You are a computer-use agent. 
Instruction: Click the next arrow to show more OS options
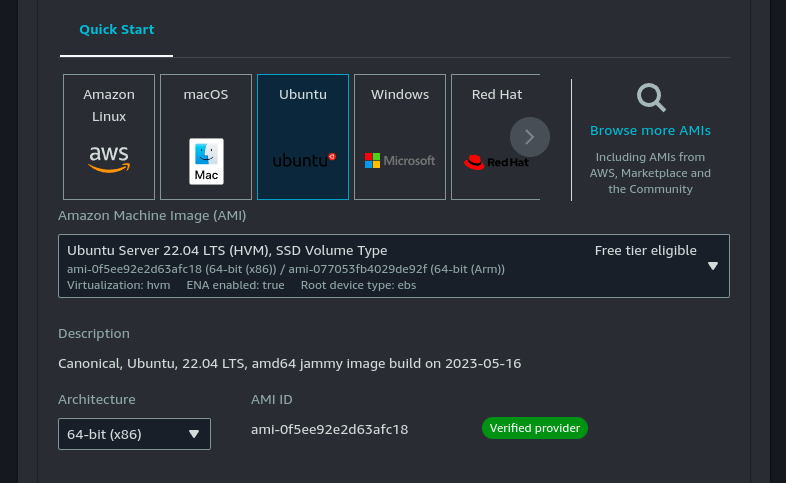(530, 137)
